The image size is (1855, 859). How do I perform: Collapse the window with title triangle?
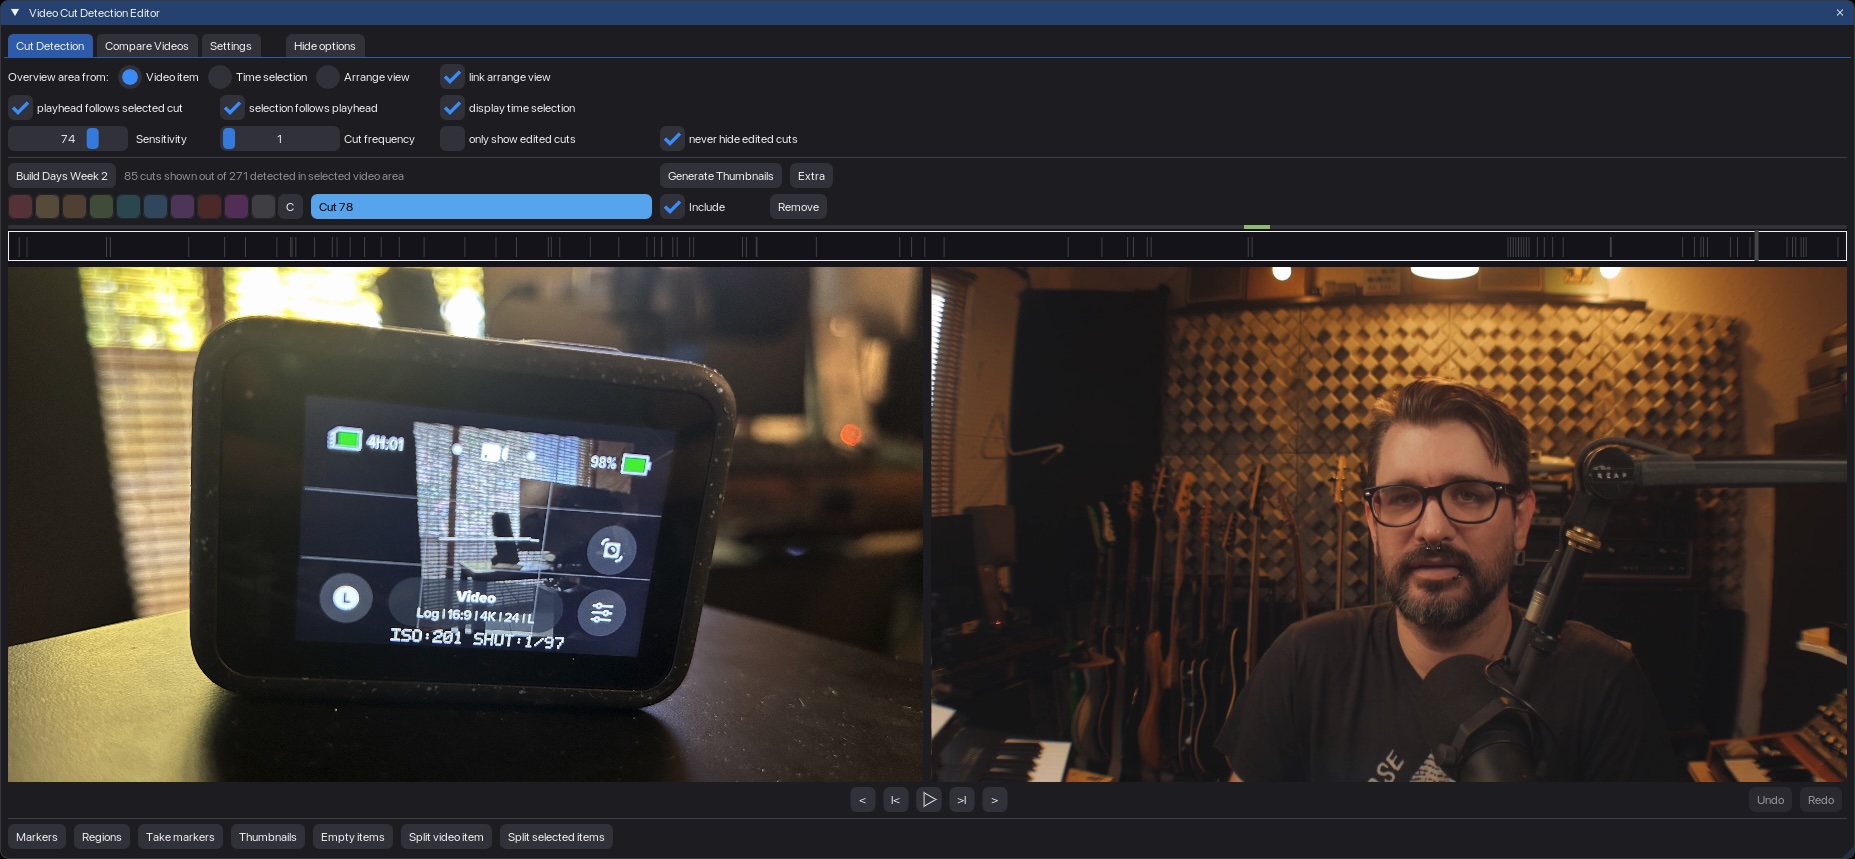(15, 13)
